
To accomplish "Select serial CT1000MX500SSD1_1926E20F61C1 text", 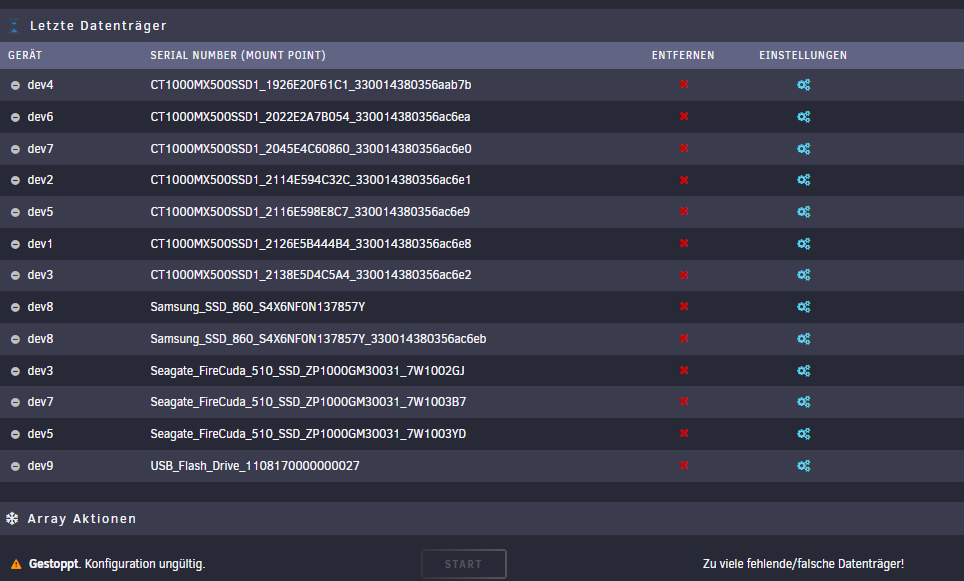I will pos(310,85).
